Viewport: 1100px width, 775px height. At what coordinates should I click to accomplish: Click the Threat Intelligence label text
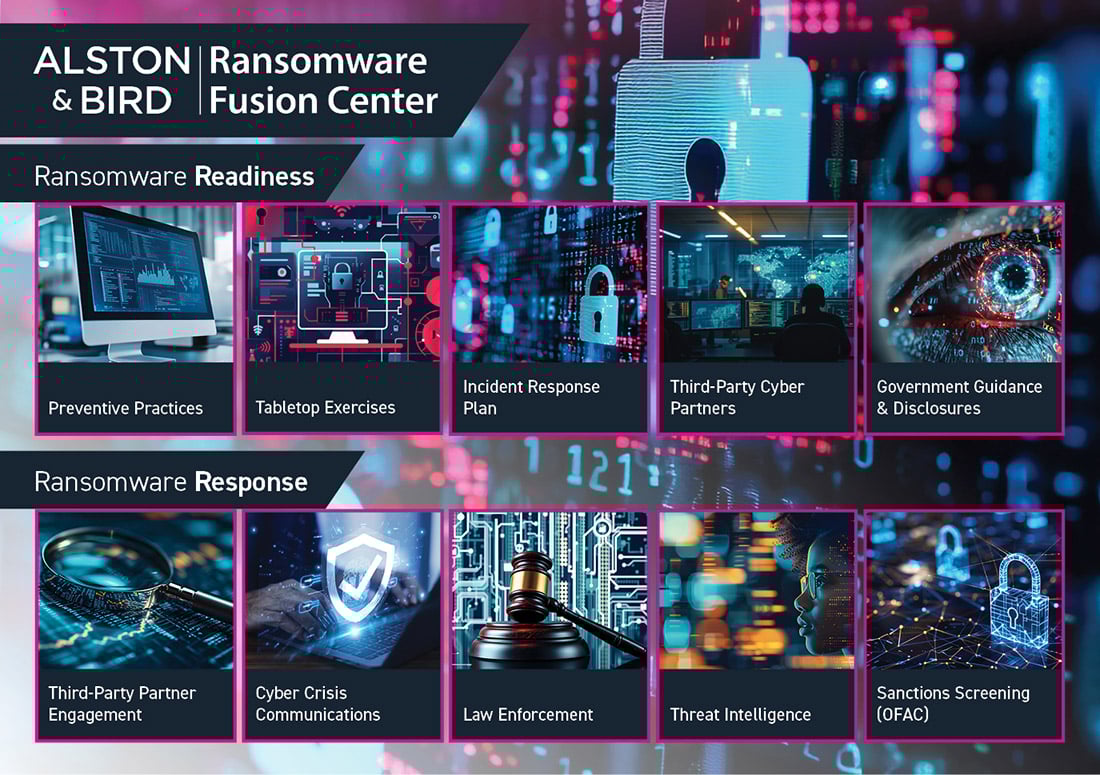[x=740, y=714]
